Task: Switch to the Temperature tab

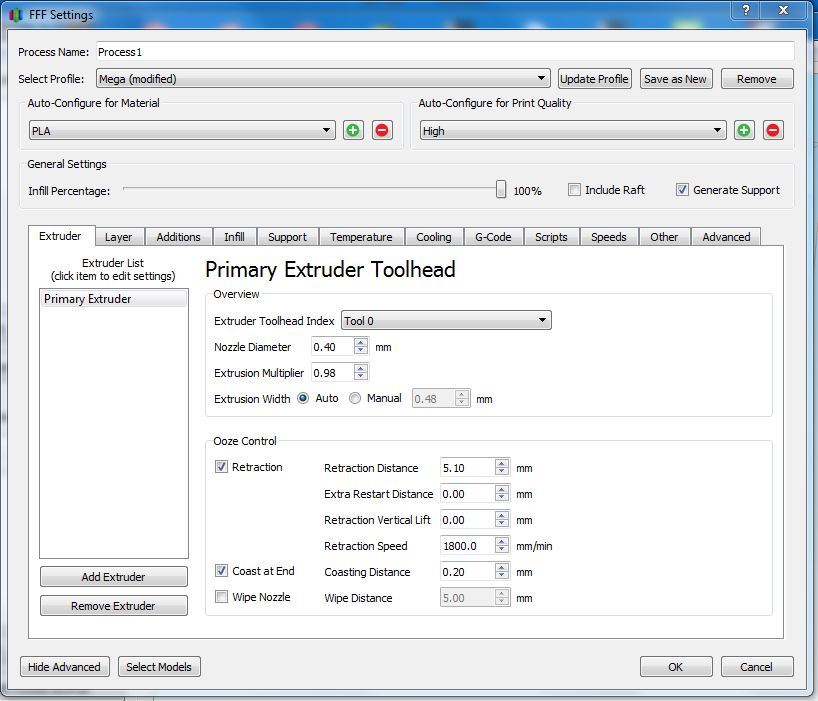Action: (361, 237)
